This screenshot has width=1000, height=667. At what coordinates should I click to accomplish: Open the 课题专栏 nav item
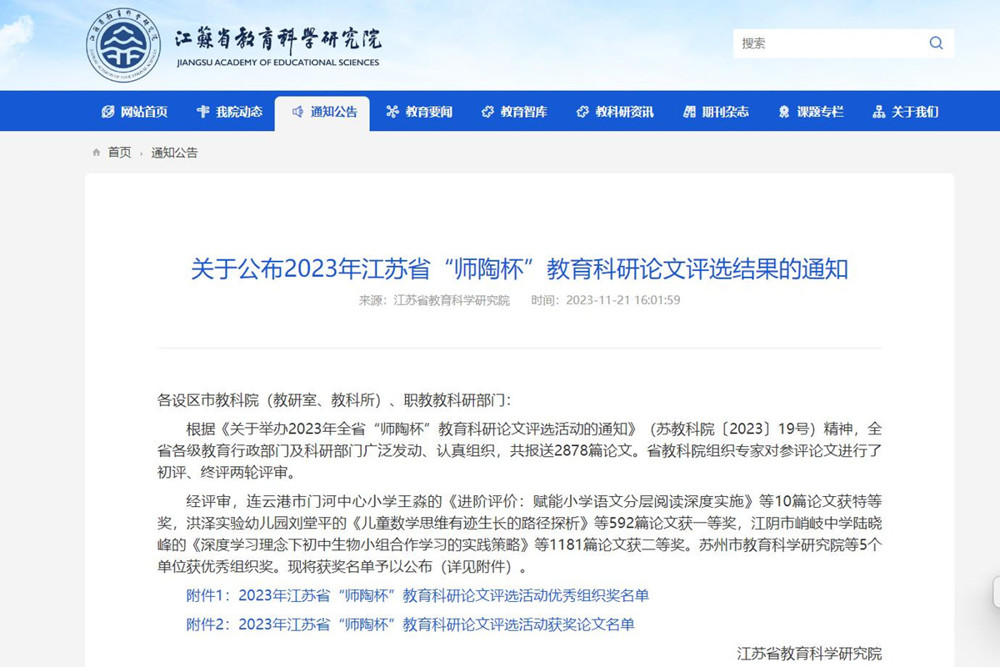(811, 112)
